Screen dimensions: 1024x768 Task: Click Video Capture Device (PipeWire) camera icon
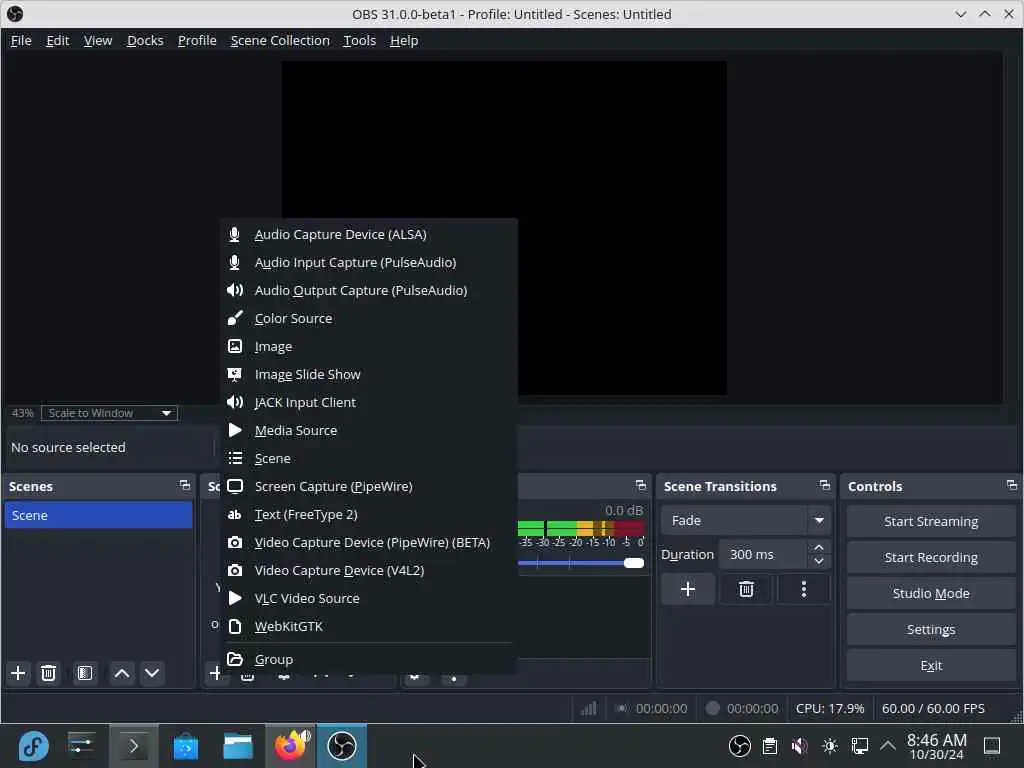(235, 543)
